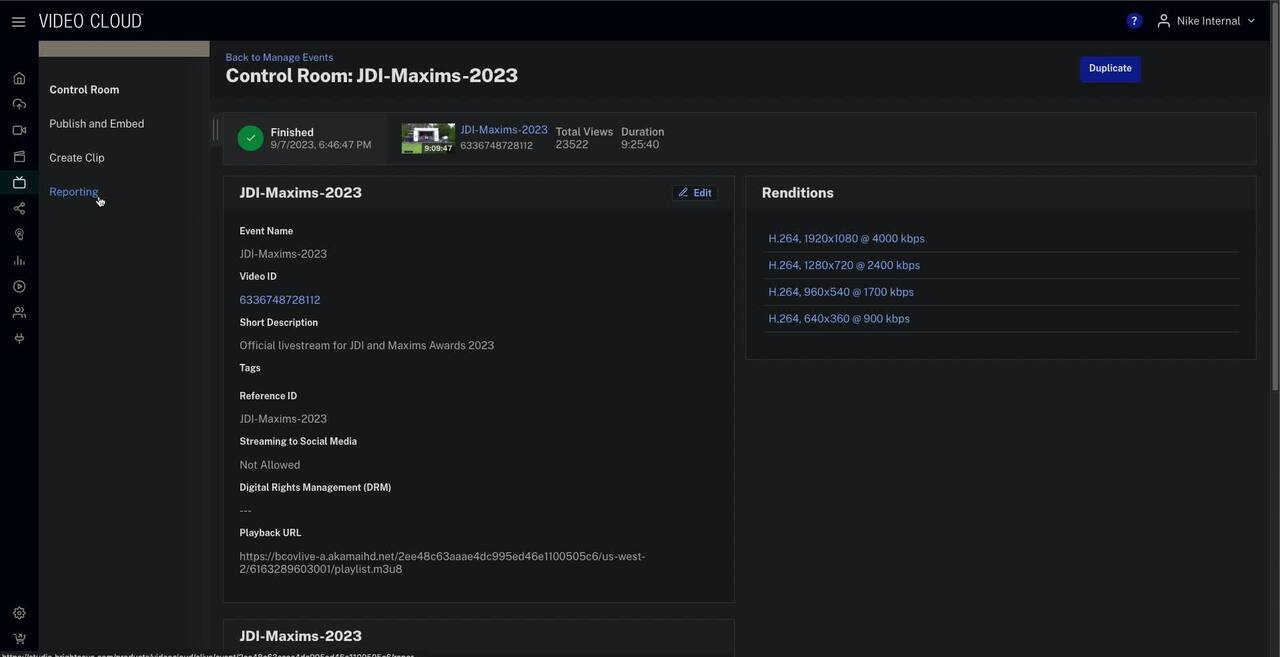Click the Video Cloud logo
The width and height of the screenshot is (1280, 657).
(x=91, y=21)
